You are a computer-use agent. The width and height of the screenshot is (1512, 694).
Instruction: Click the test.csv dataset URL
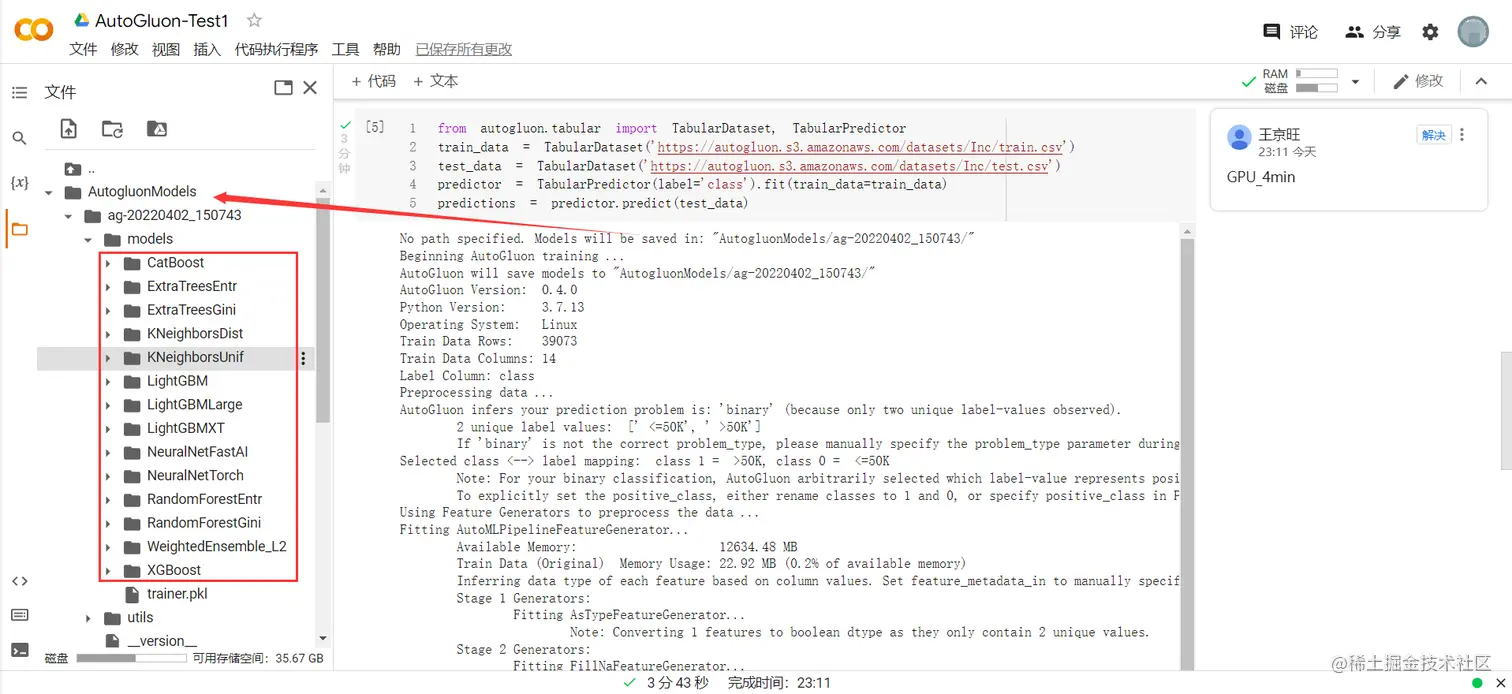pyautogui.click(x=850, y=166)
